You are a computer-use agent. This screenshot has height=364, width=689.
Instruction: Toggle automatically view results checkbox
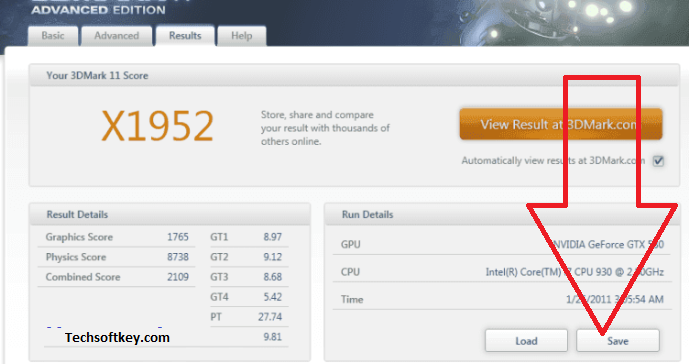[x=658, y=161]
